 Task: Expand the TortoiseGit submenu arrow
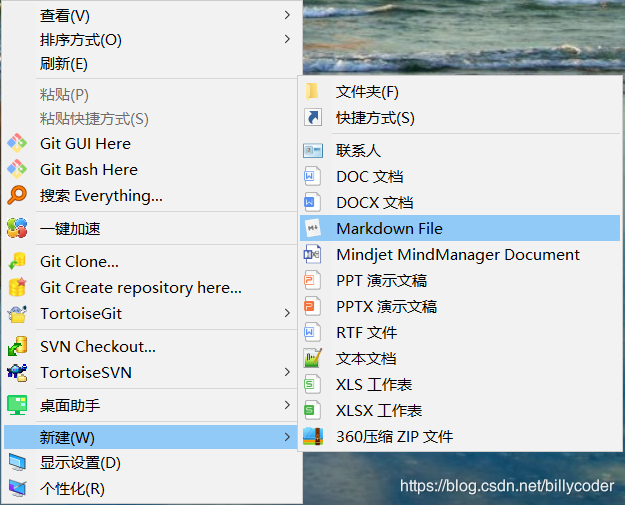[x=287, y=313]
